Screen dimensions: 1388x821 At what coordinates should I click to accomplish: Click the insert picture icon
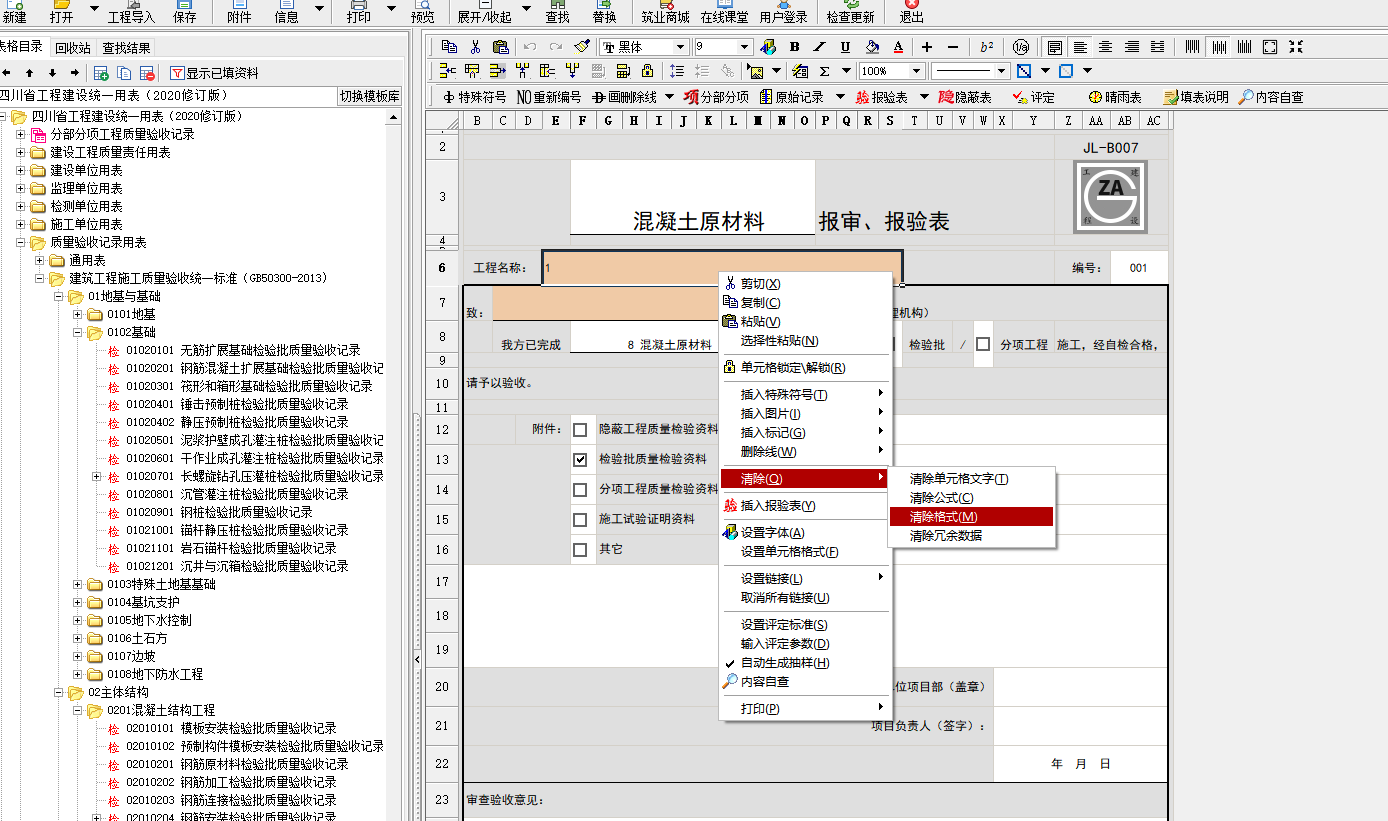(753, 71)
